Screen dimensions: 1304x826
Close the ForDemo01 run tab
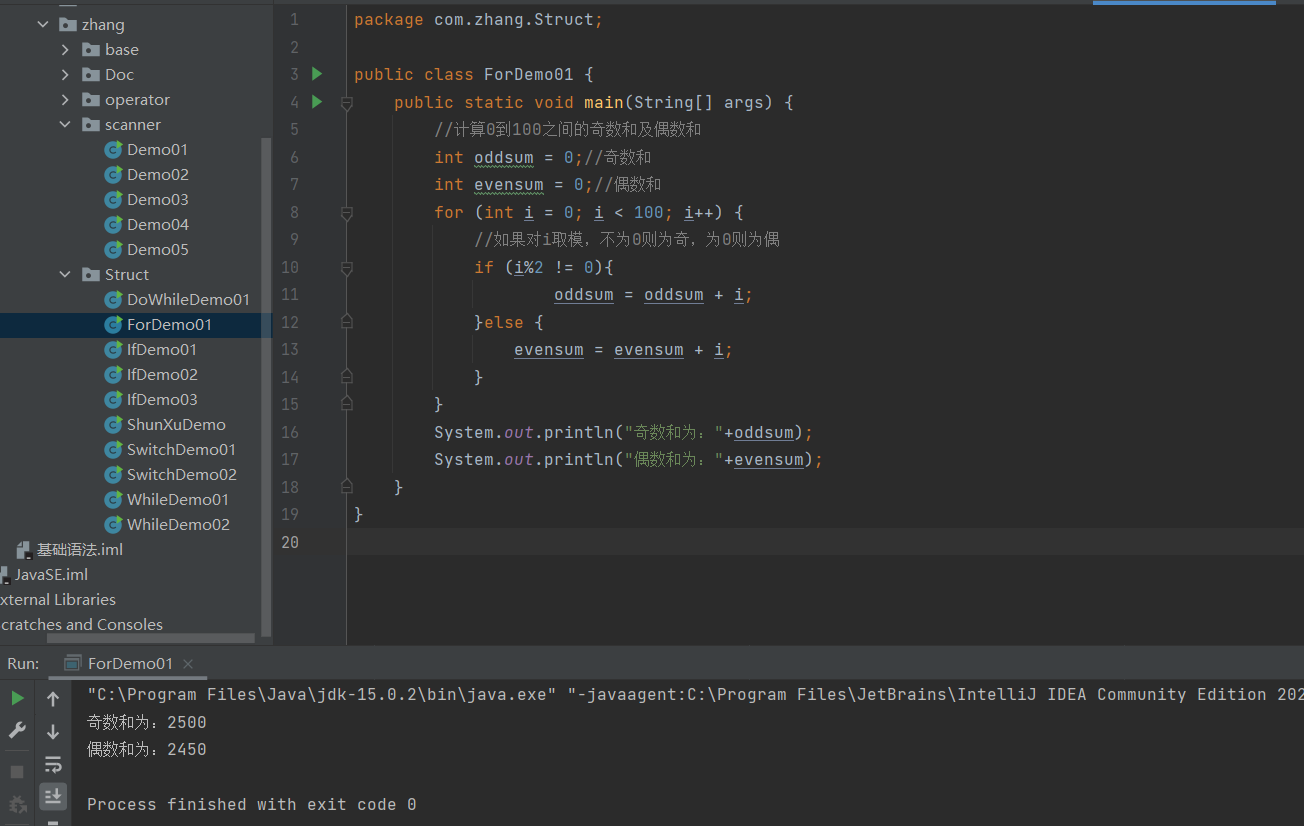[x=188, y=663]
